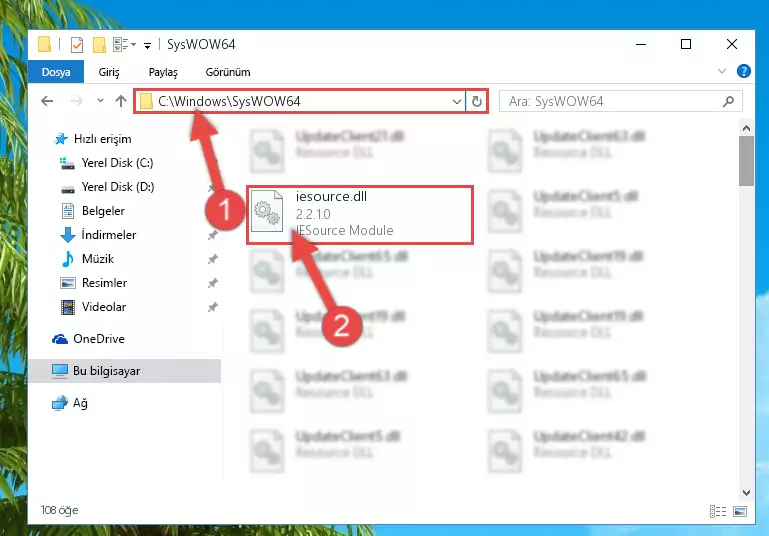
Task: Click the Forward navigation arrow
Action: click(x=77, y=101)
